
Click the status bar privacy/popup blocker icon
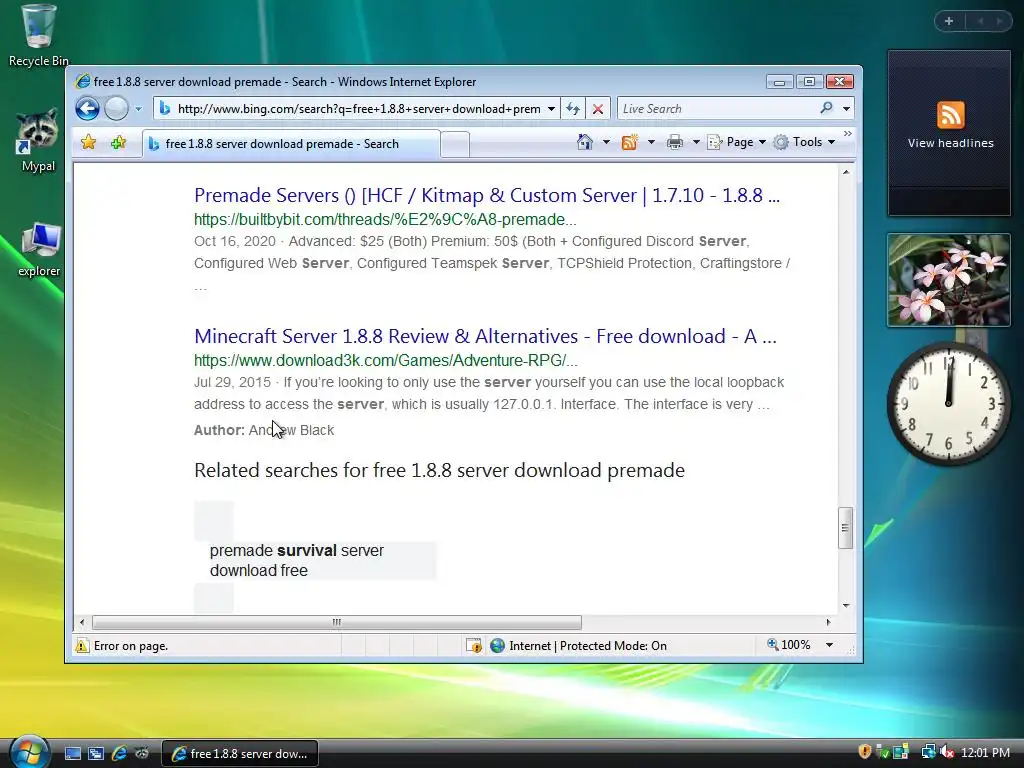474,646
